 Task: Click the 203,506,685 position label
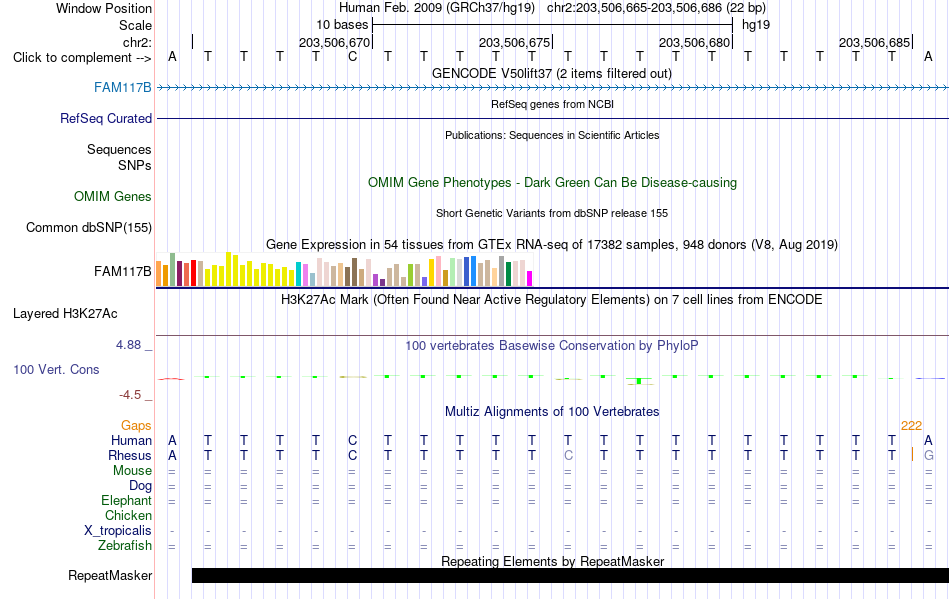pyautogui.click(x=874, y=42)
